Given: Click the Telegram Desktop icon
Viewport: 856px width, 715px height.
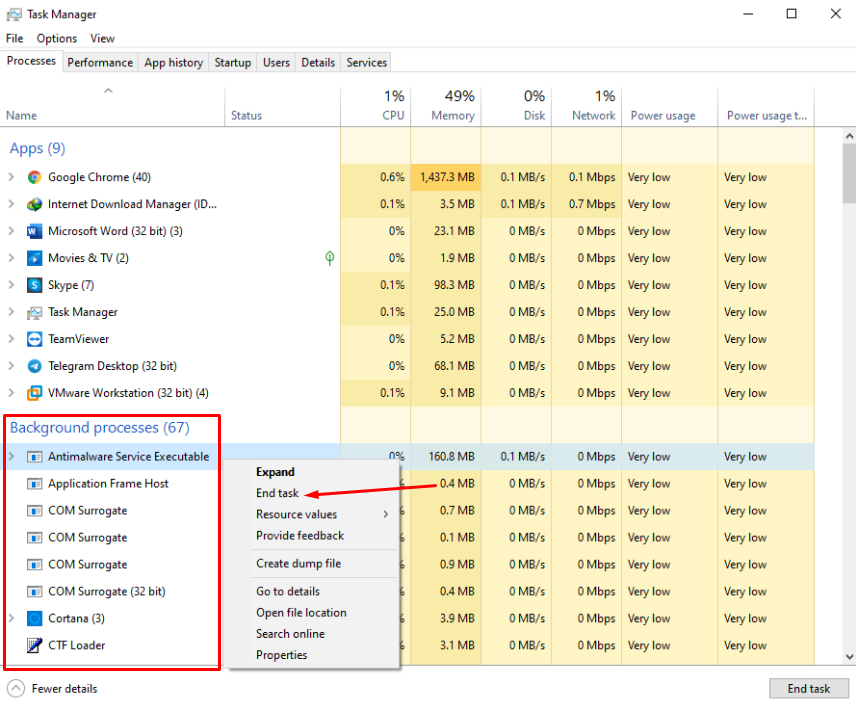Looking at the screenshot, I should 35,366.
